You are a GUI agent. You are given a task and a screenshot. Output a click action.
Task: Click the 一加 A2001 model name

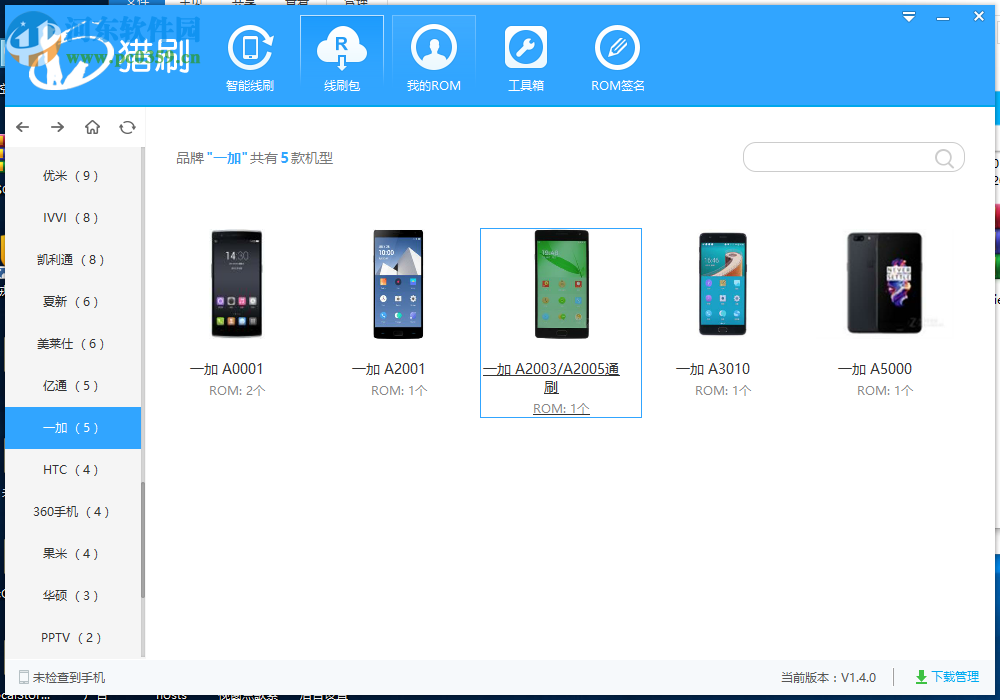pos(388,369)
